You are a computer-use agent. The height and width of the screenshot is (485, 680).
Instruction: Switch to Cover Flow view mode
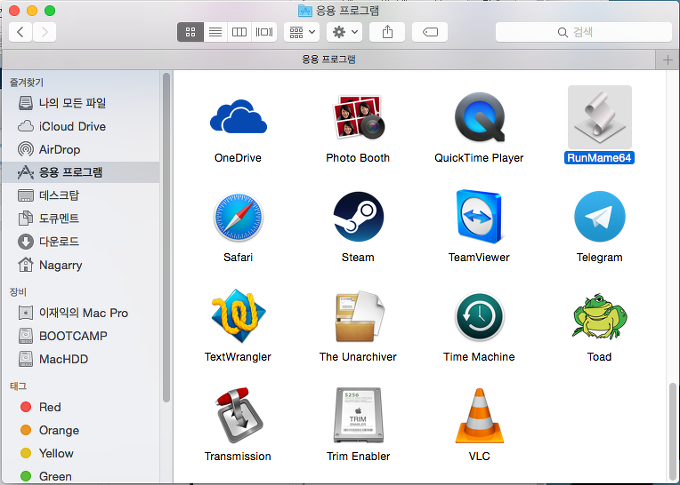coord(264,32)
